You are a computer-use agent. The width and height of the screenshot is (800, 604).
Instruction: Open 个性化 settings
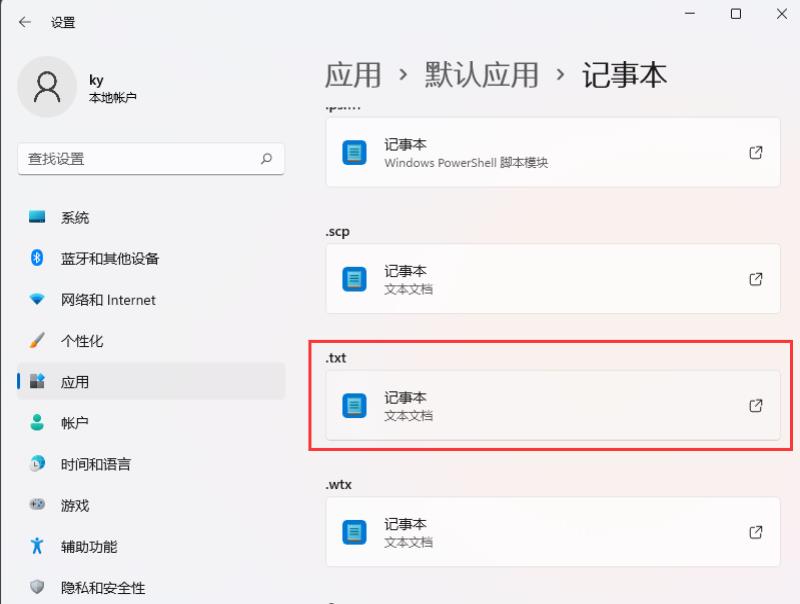[x=74, y=340]
